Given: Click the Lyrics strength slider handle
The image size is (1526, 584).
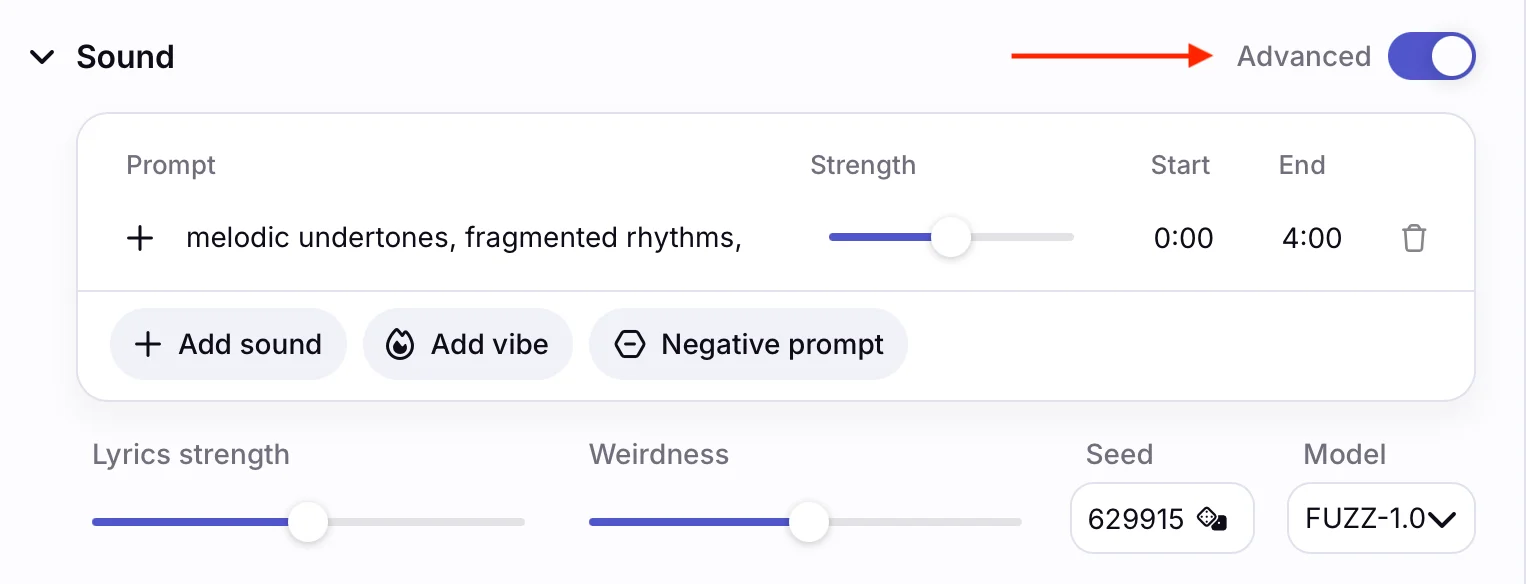Looking at the screenshot, I should 308,521.
